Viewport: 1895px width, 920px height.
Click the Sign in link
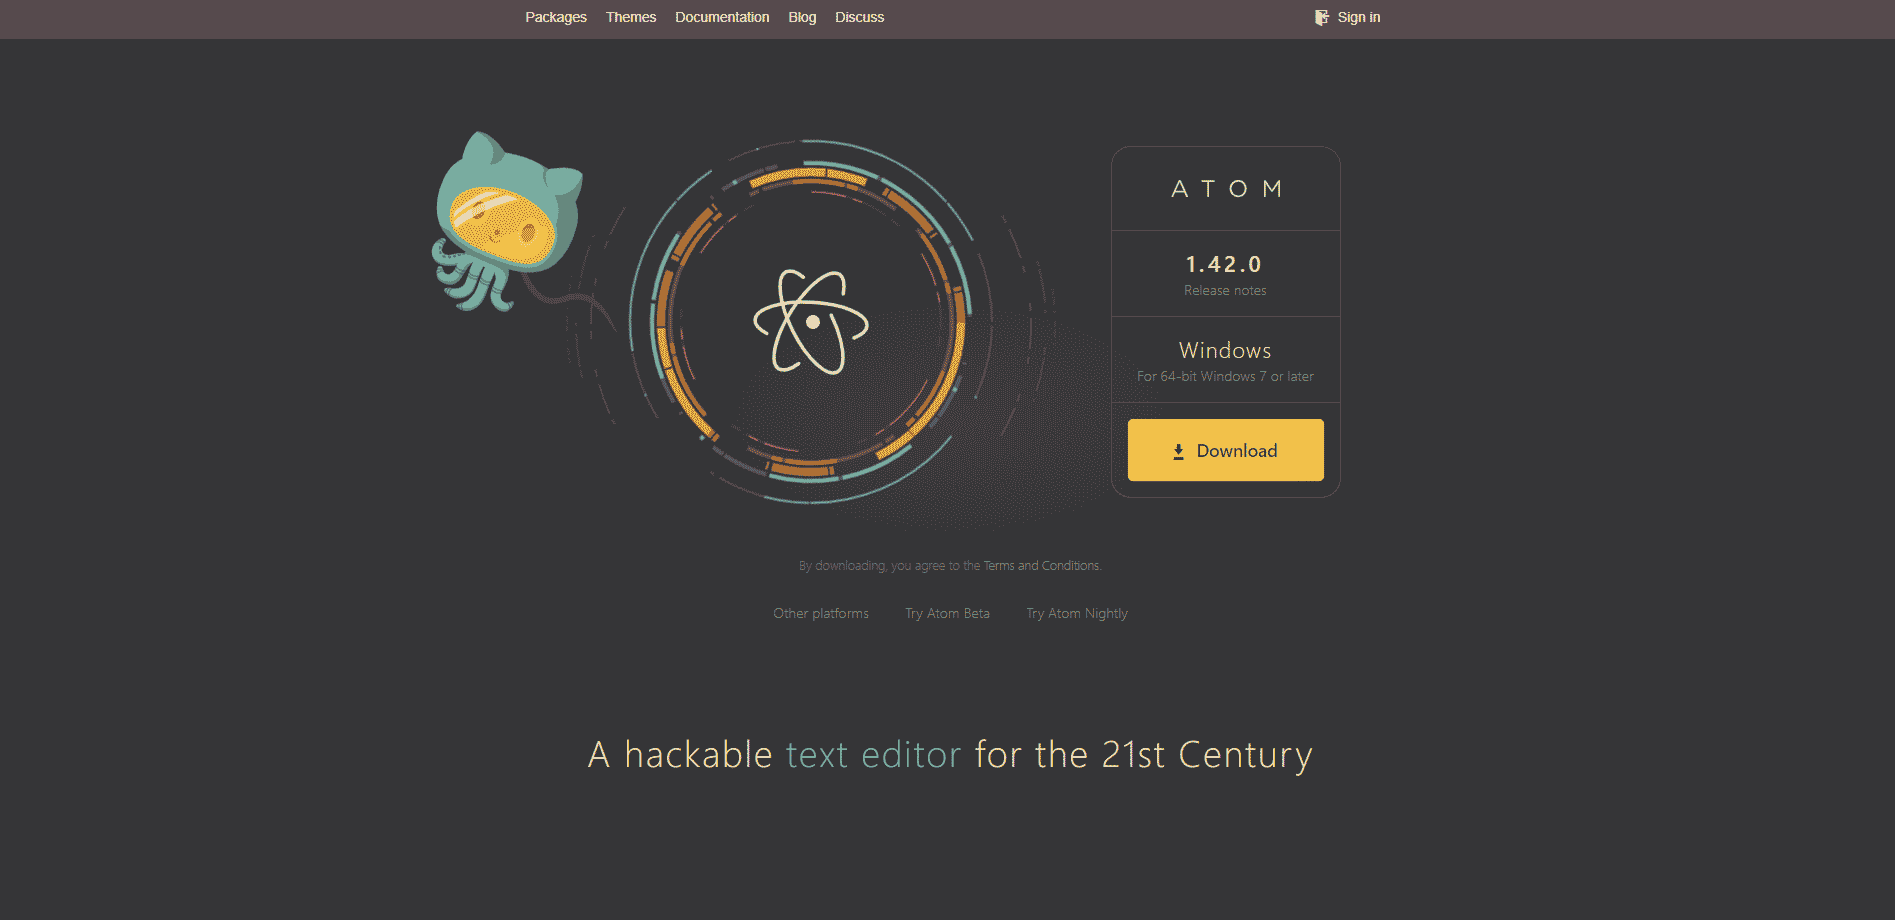click(1359, 17)
